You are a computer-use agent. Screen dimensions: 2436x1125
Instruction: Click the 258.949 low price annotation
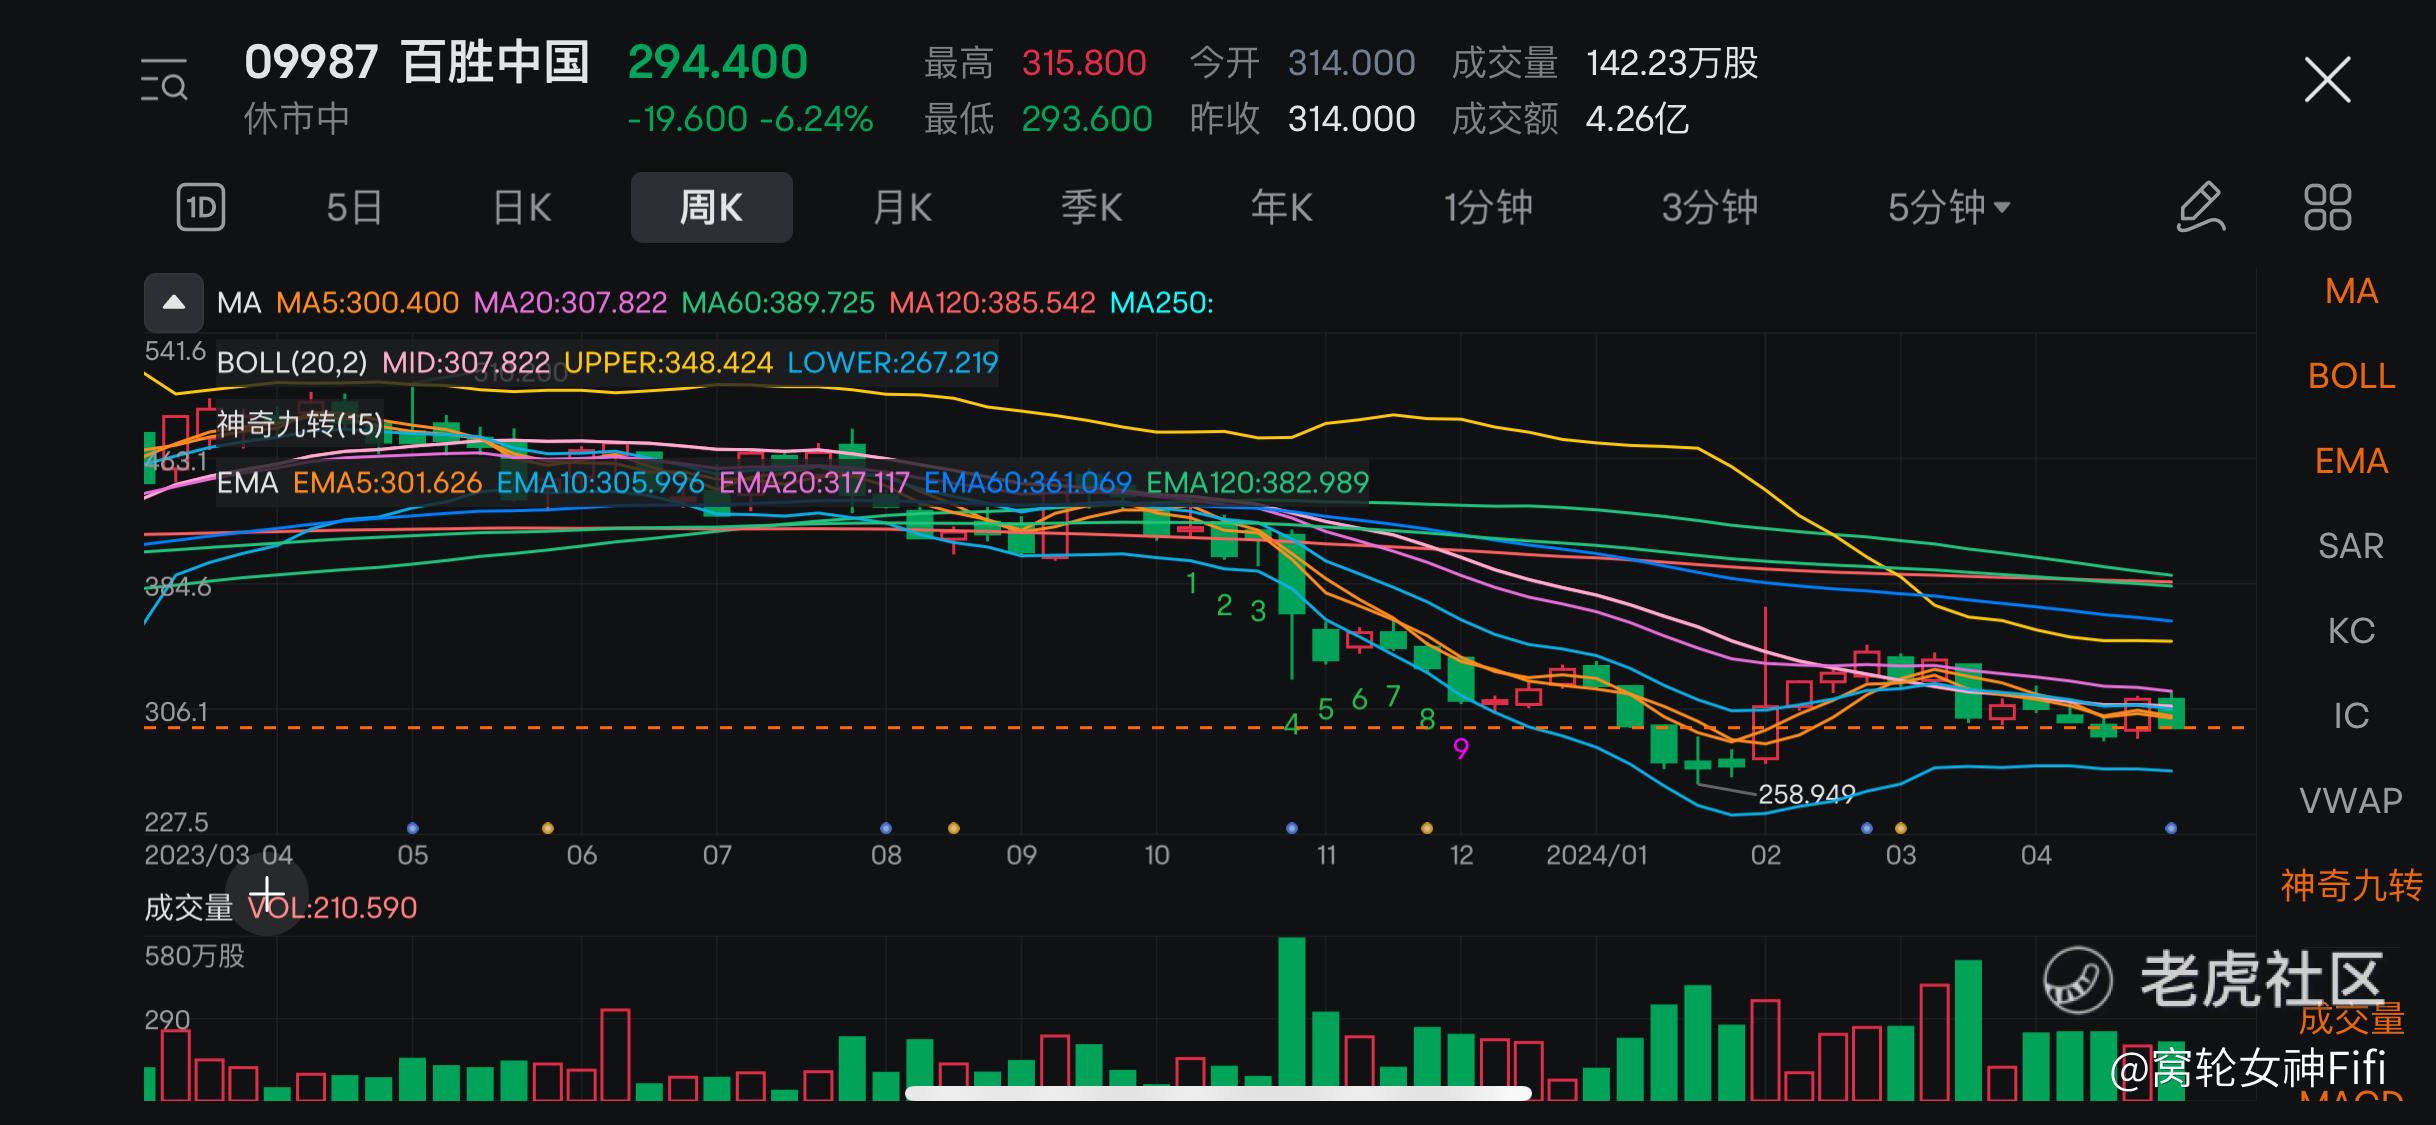tap(1806, 794)
